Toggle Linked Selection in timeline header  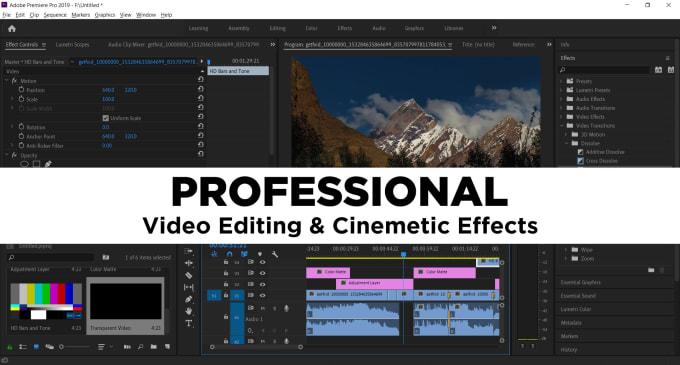click(x=244, y=254)
